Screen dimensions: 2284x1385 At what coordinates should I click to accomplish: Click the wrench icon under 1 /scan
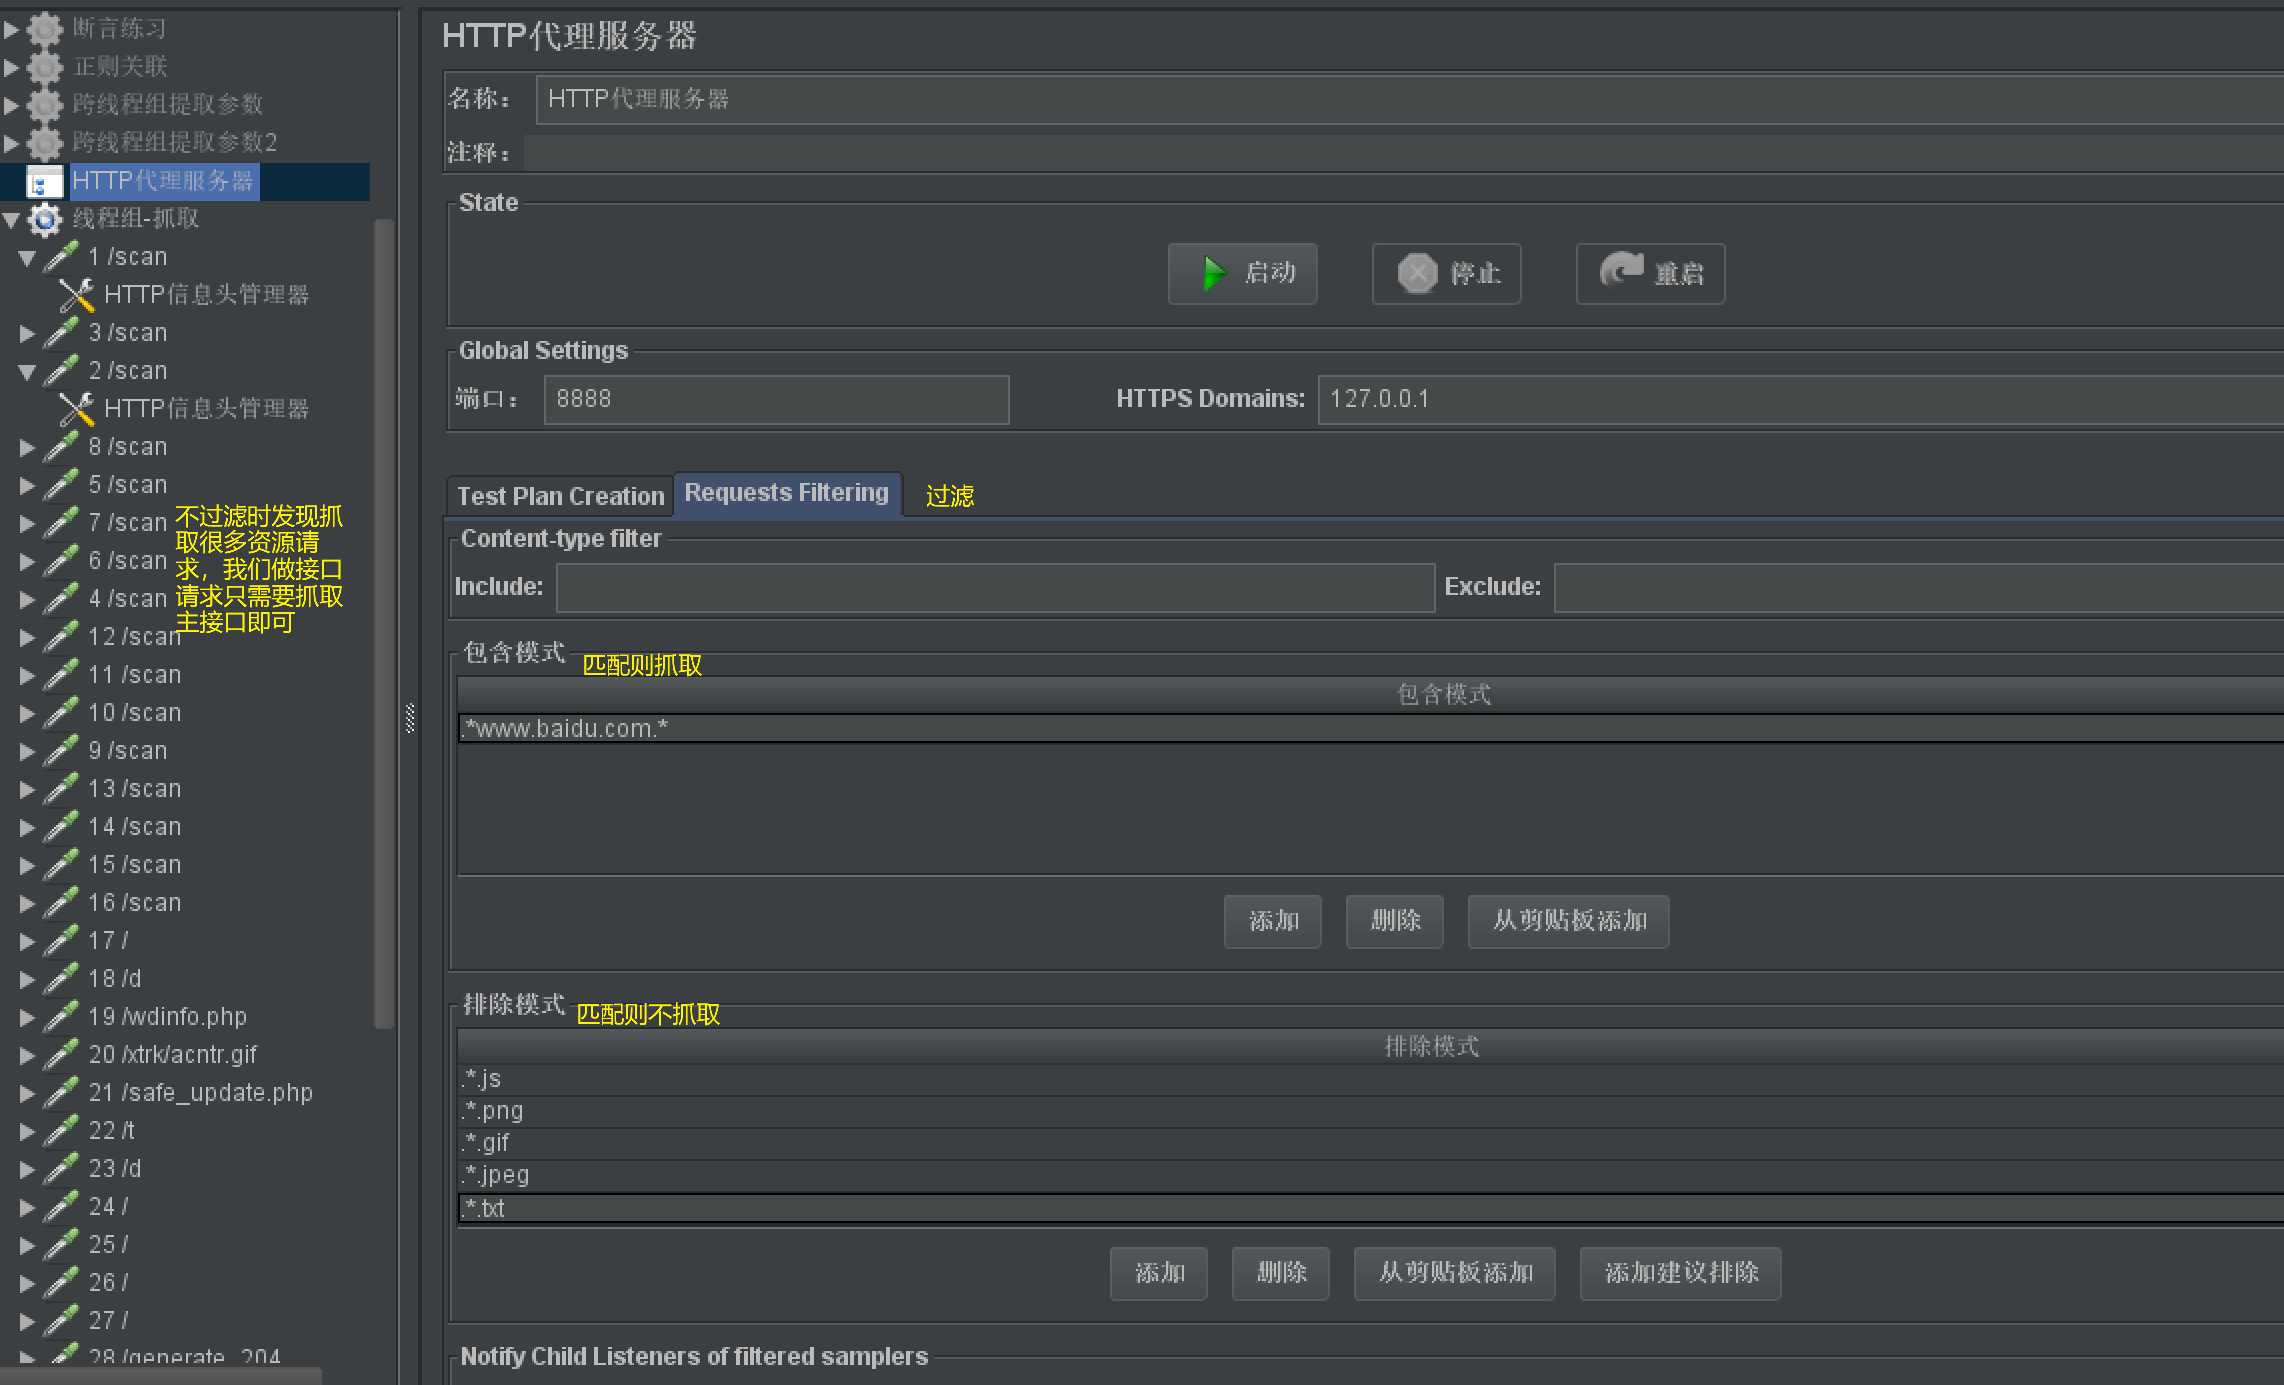pyautogui.click(x=77, y=295)
